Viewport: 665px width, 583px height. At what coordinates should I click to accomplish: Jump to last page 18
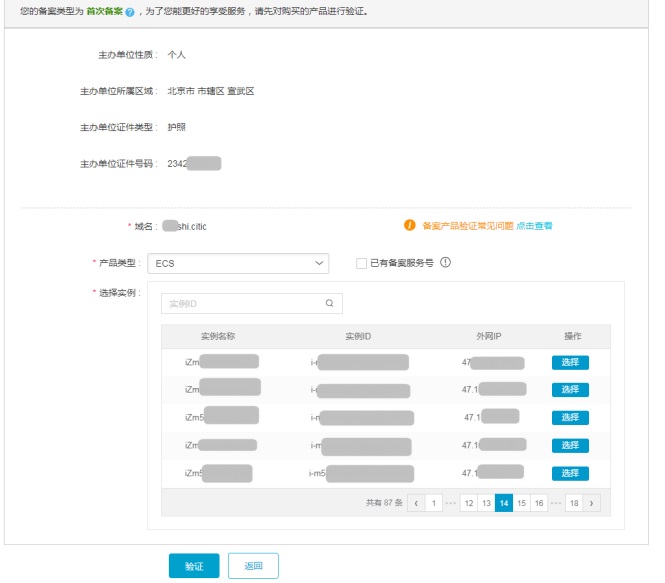573,503
